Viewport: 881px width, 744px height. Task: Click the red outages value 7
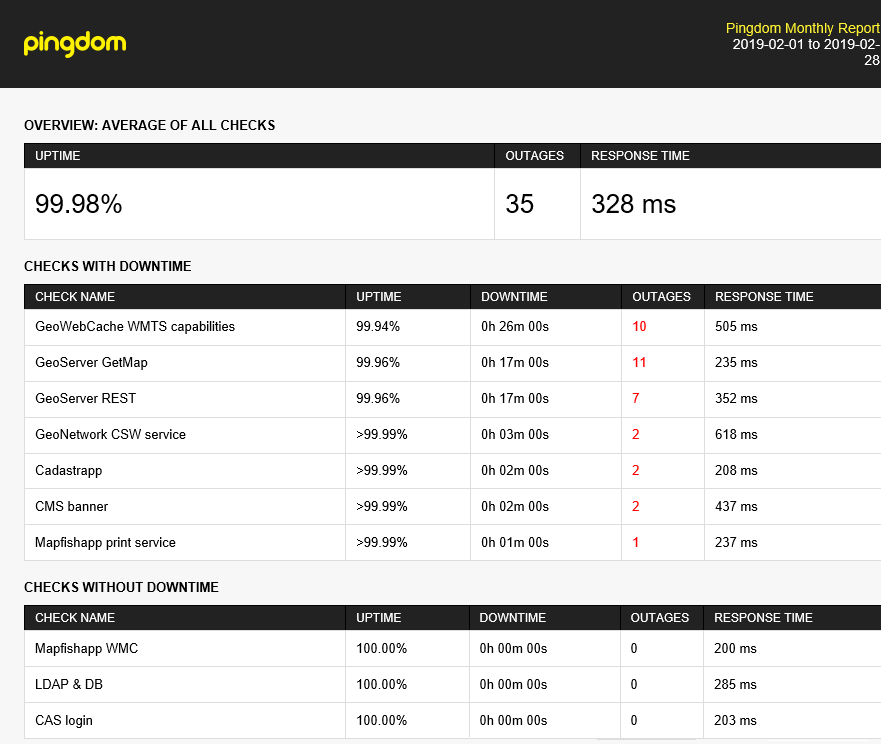coord(635,398)
